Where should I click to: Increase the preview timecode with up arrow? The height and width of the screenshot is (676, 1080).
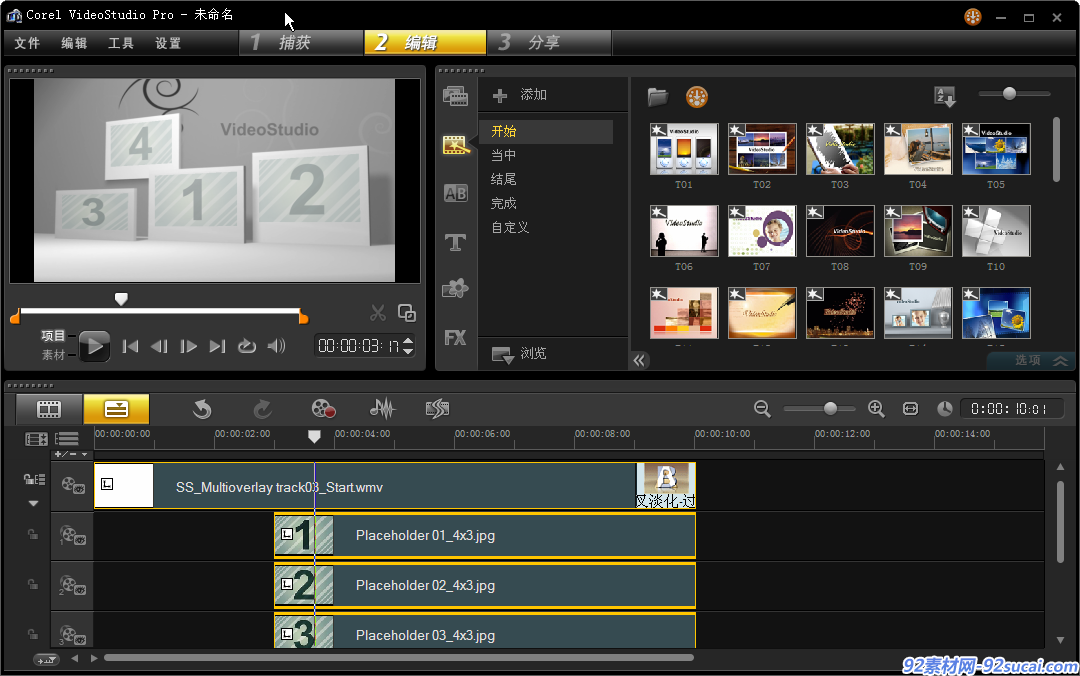pos(408,340)
